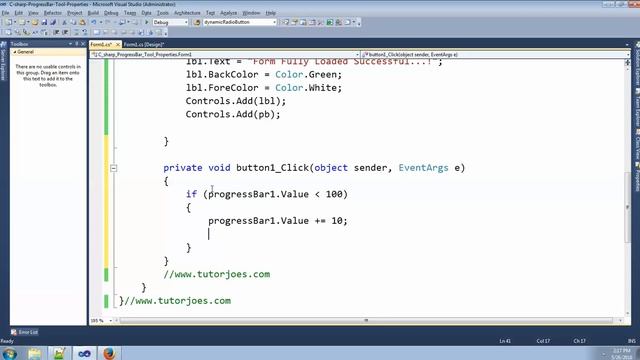The image size is (640, 360).
Task: Switch to Form1.cs [Design] tab
Action: [x=144, y=44]
